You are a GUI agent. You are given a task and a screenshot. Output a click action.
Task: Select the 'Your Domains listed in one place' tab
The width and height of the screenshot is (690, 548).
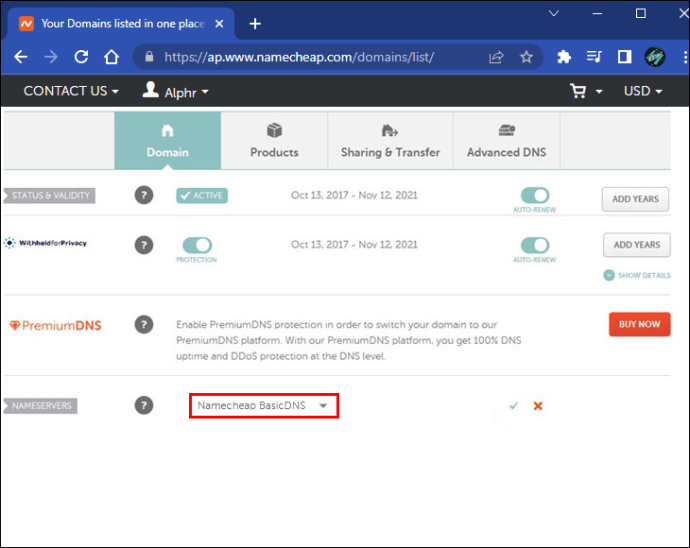(122, 24)
